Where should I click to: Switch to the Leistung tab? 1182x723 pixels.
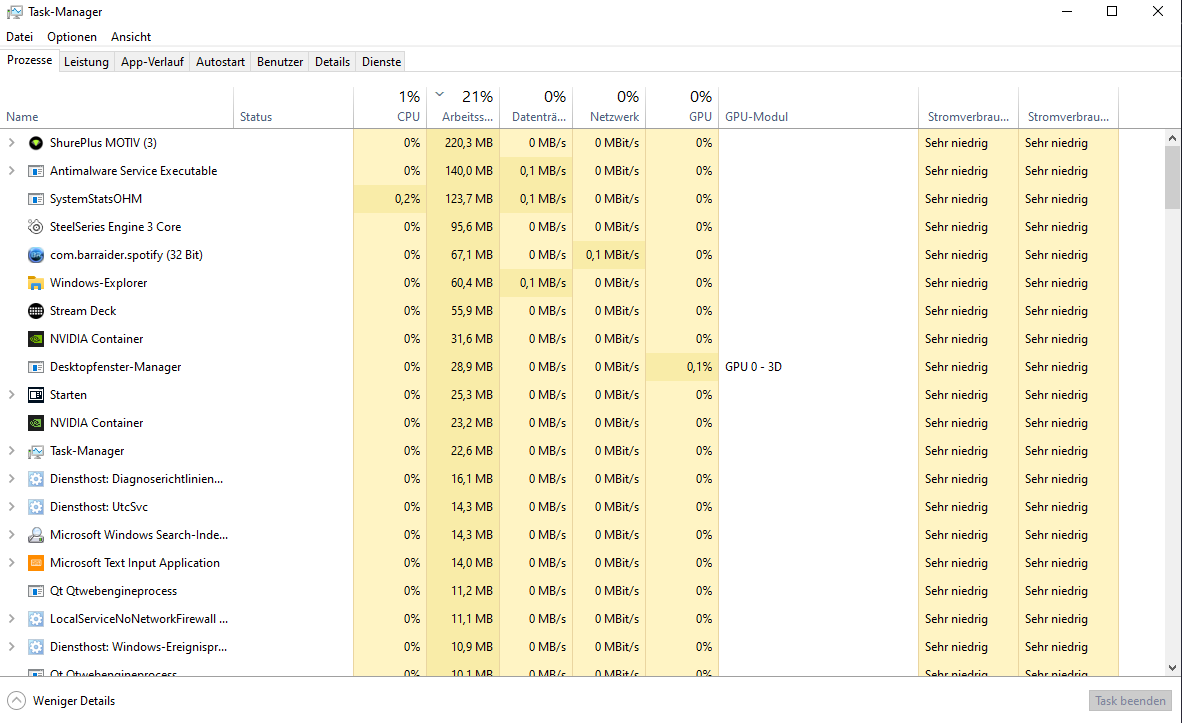pos(86,60)
